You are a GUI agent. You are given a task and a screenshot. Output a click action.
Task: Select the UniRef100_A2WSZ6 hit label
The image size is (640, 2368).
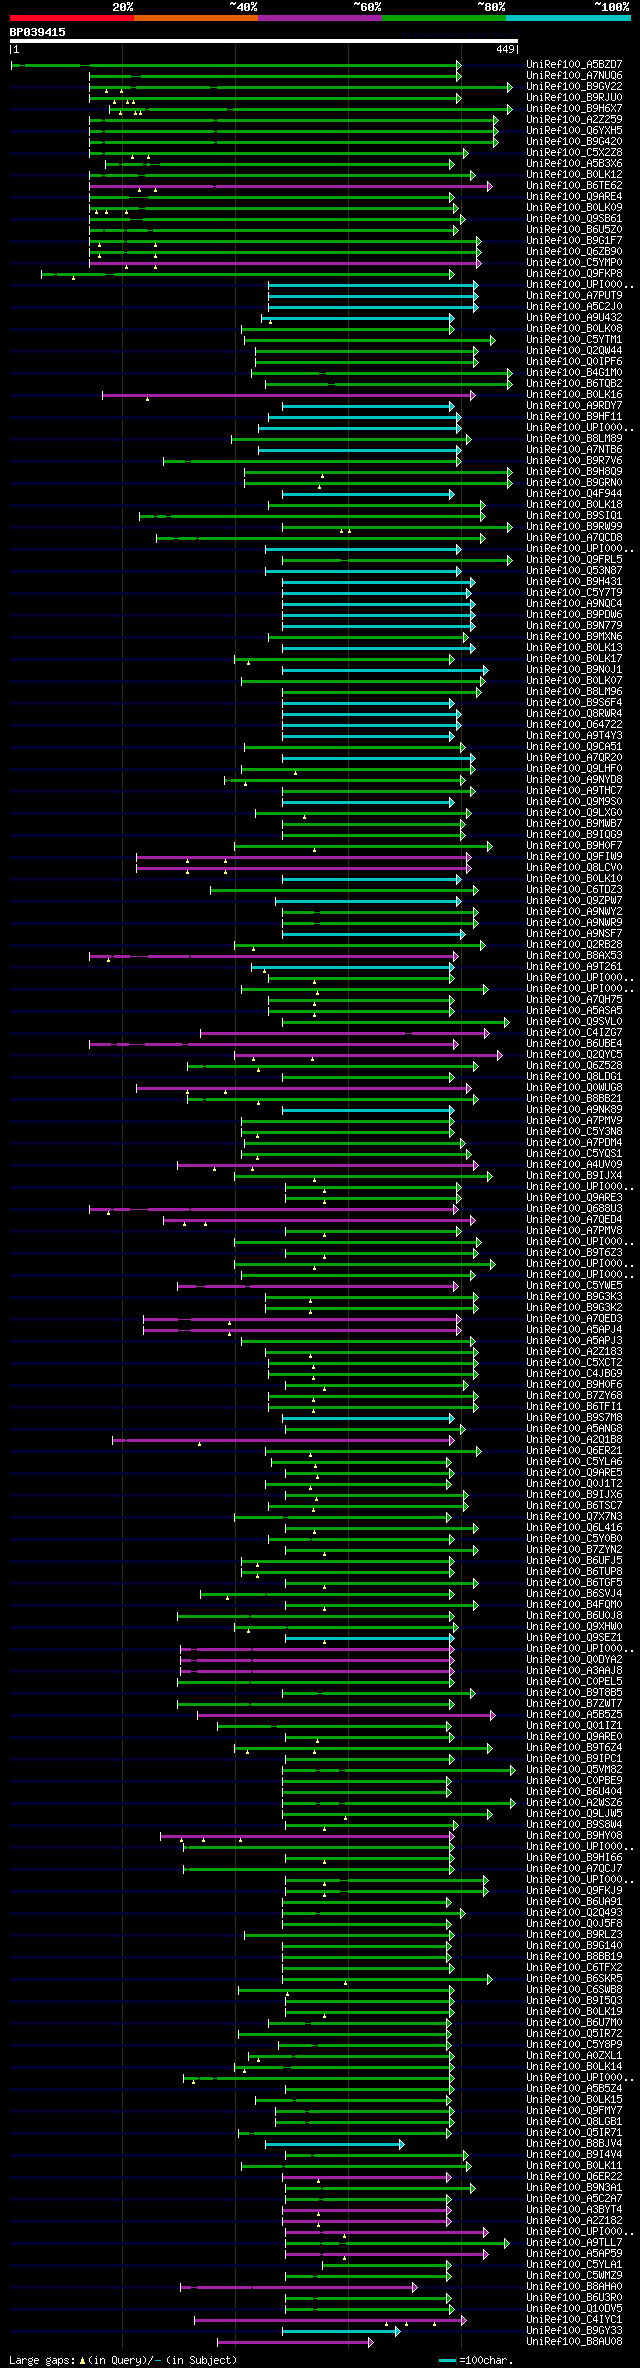[x=574, y=1802]
